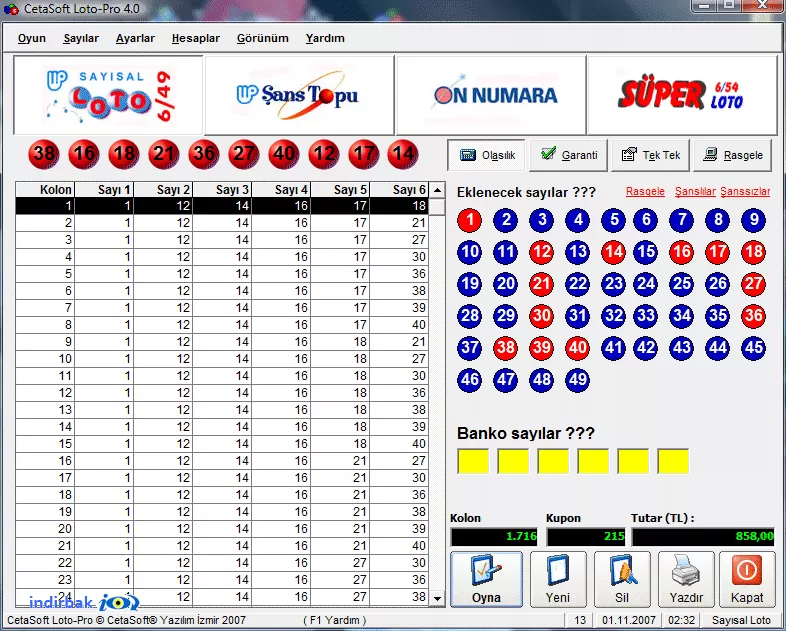Select blue number ball 49
The height and width of the screenshot is (631, 786).
point(577,379)
